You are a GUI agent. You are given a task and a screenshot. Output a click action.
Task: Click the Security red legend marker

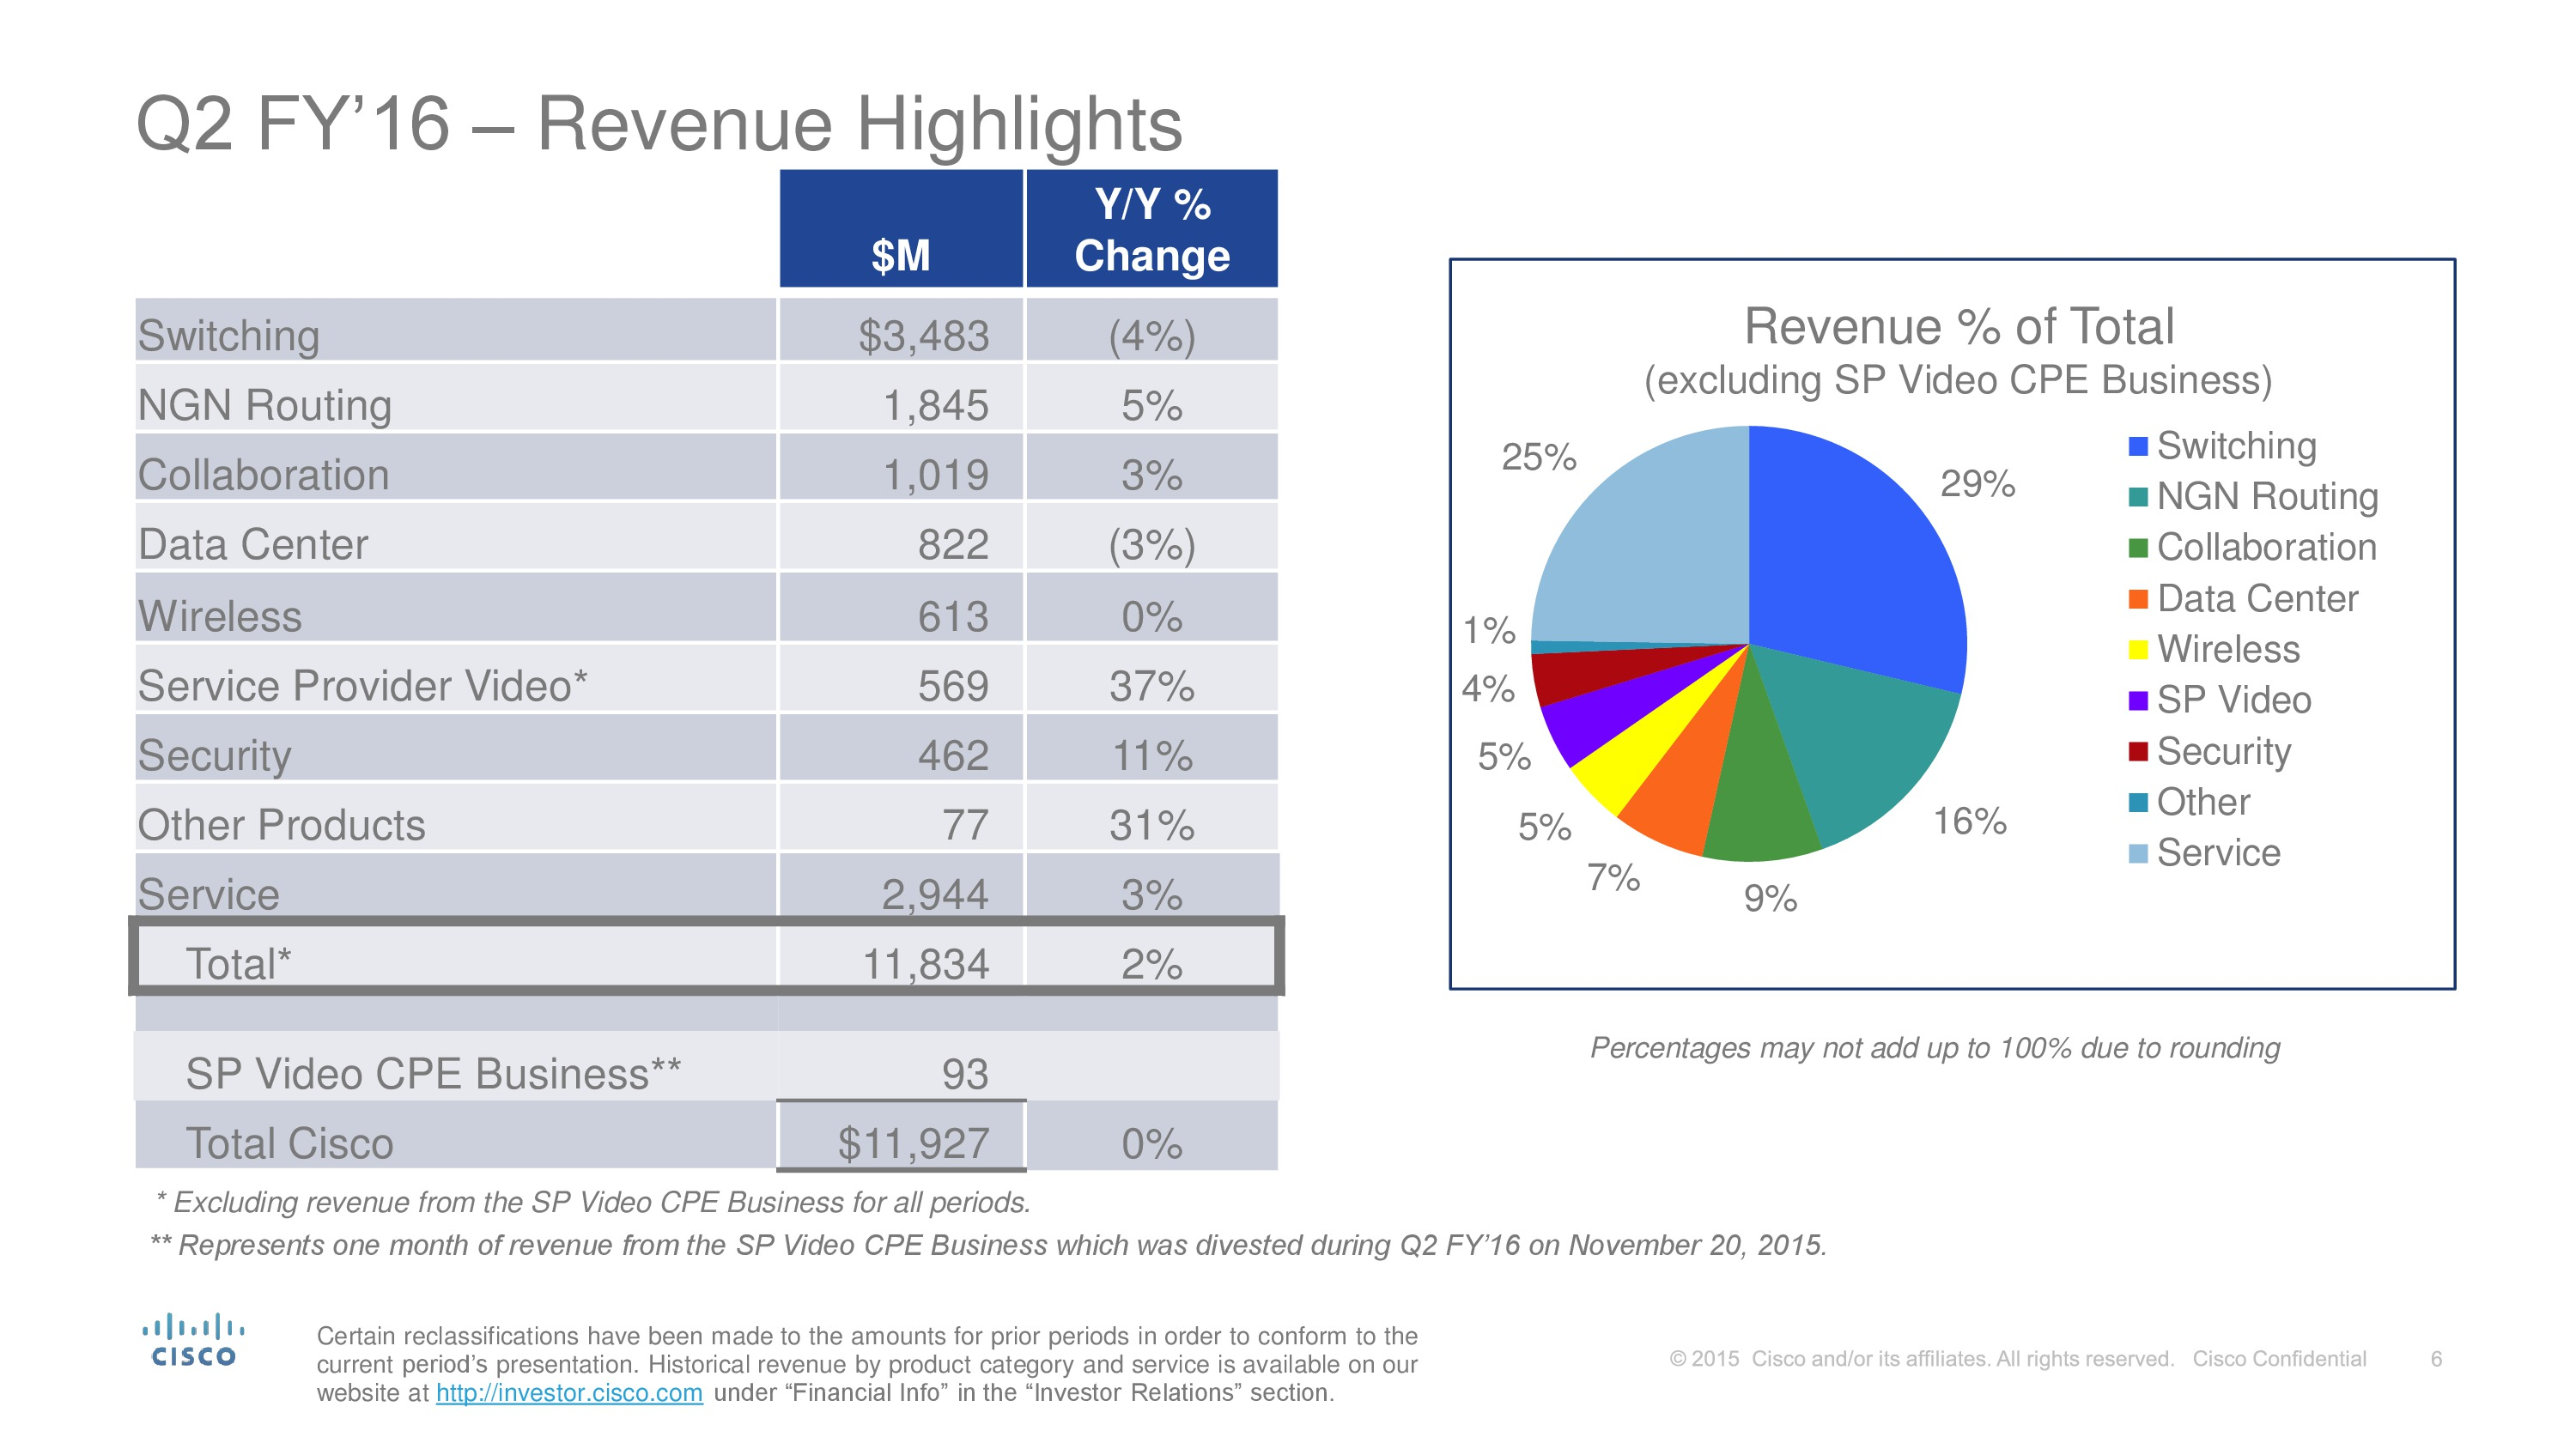tap(2138, 751)
